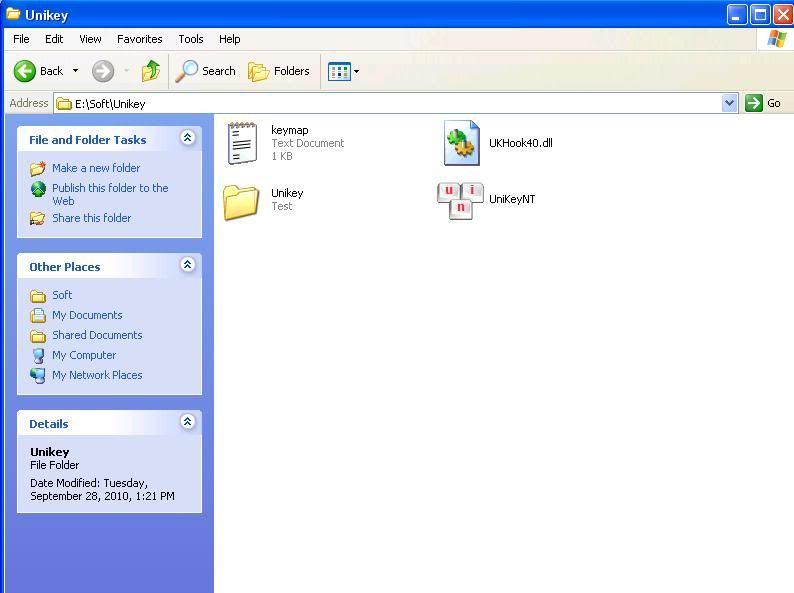Click the Soft folder icon

coord(38,295)
